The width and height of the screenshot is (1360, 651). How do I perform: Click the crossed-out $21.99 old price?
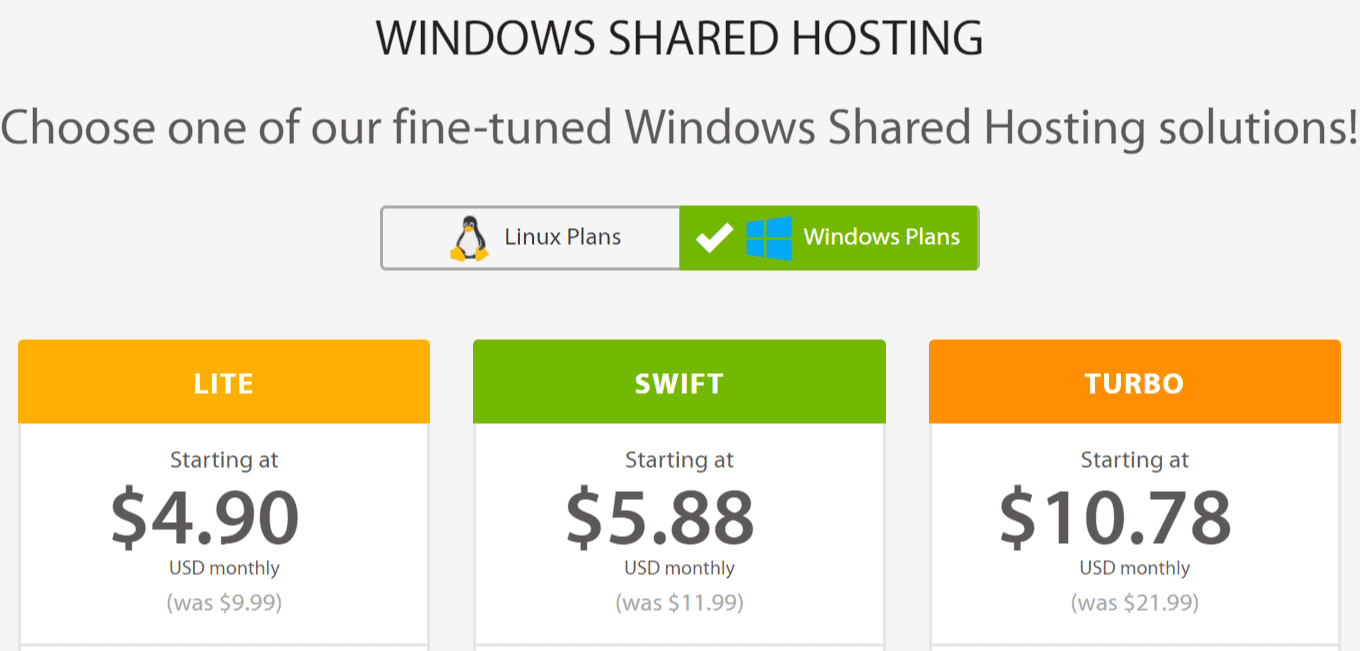tap(1134, 602)
